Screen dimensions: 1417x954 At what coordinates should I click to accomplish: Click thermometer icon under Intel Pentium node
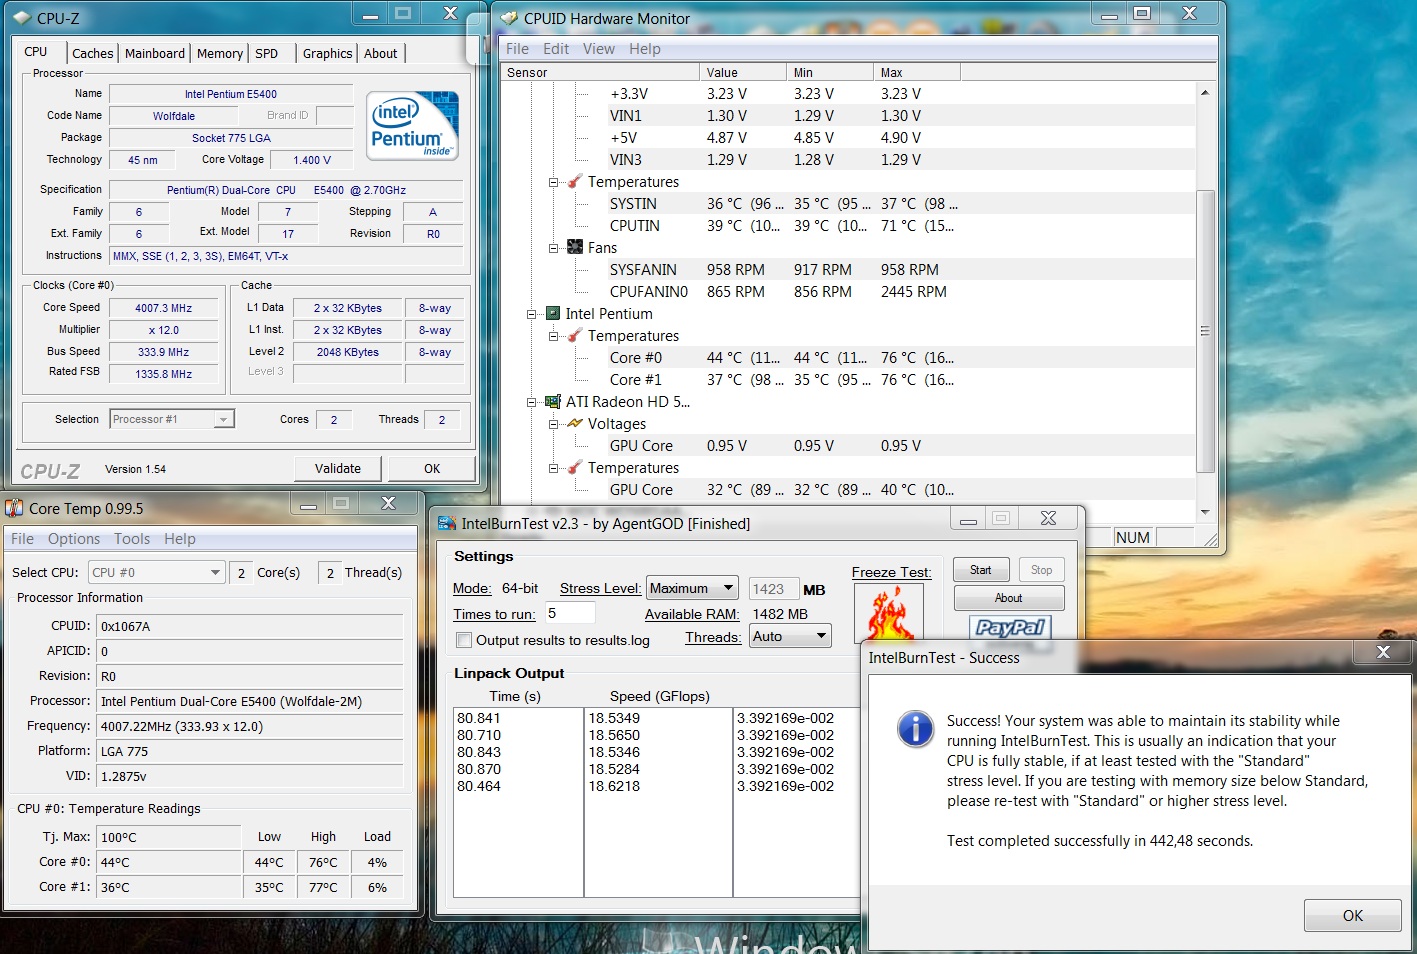tap(575, 336)
